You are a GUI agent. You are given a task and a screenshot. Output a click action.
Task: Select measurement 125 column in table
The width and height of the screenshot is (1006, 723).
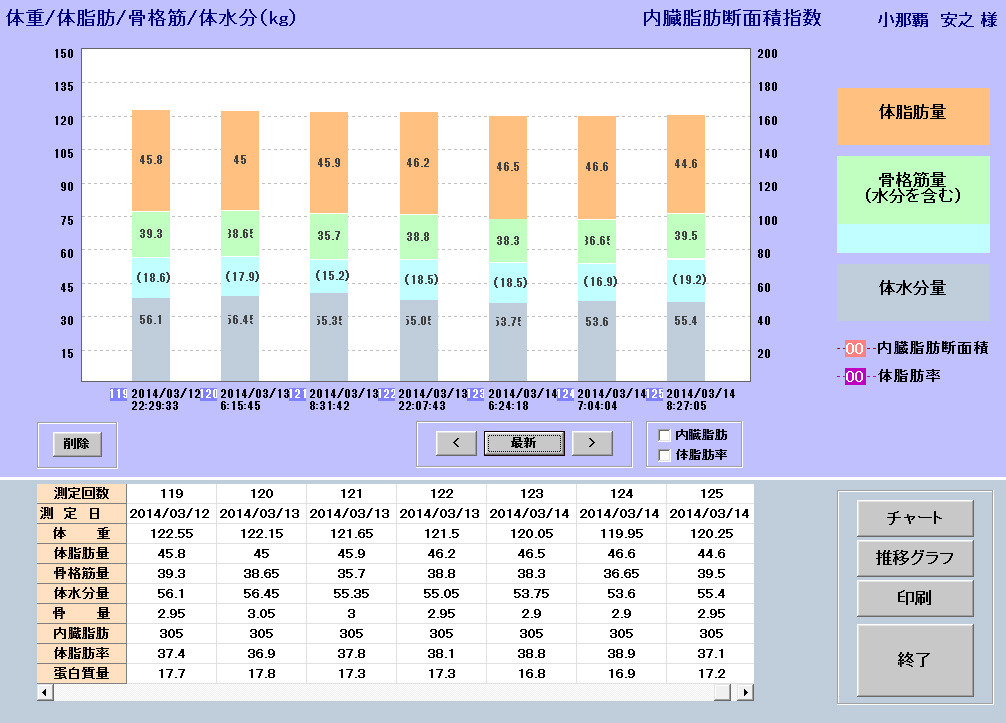(x=709, y=493)
